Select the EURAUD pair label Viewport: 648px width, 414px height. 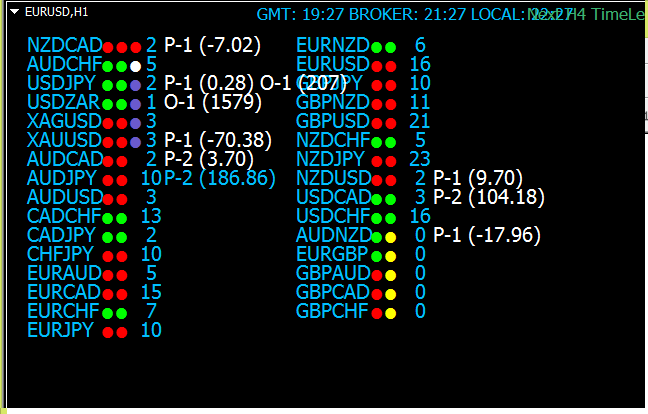64,273
